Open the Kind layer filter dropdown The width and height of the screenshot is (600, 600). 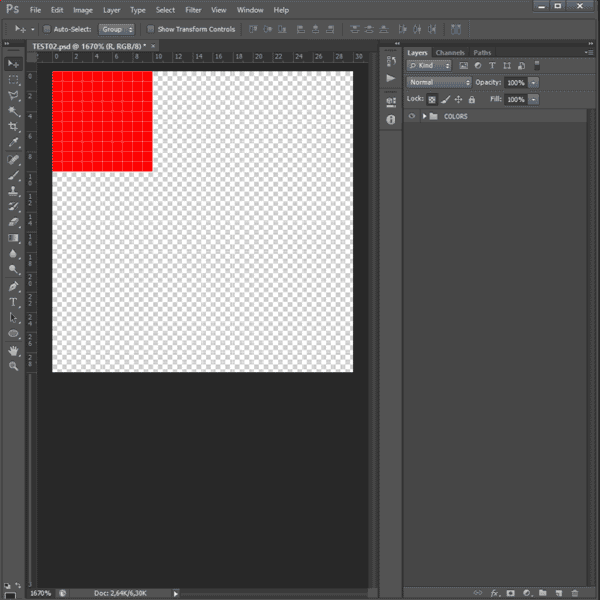[429, 65]
